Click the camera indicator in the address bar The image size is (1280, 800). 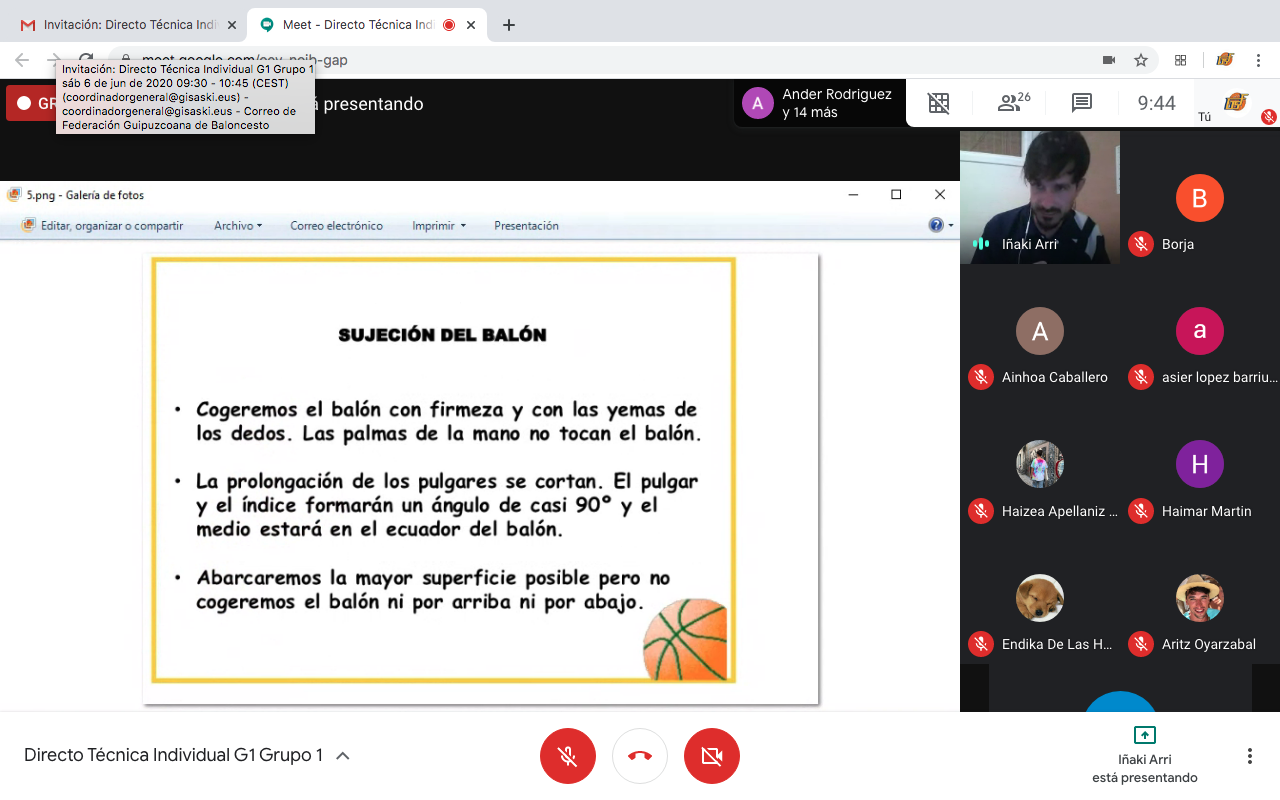coord(1109,60)
